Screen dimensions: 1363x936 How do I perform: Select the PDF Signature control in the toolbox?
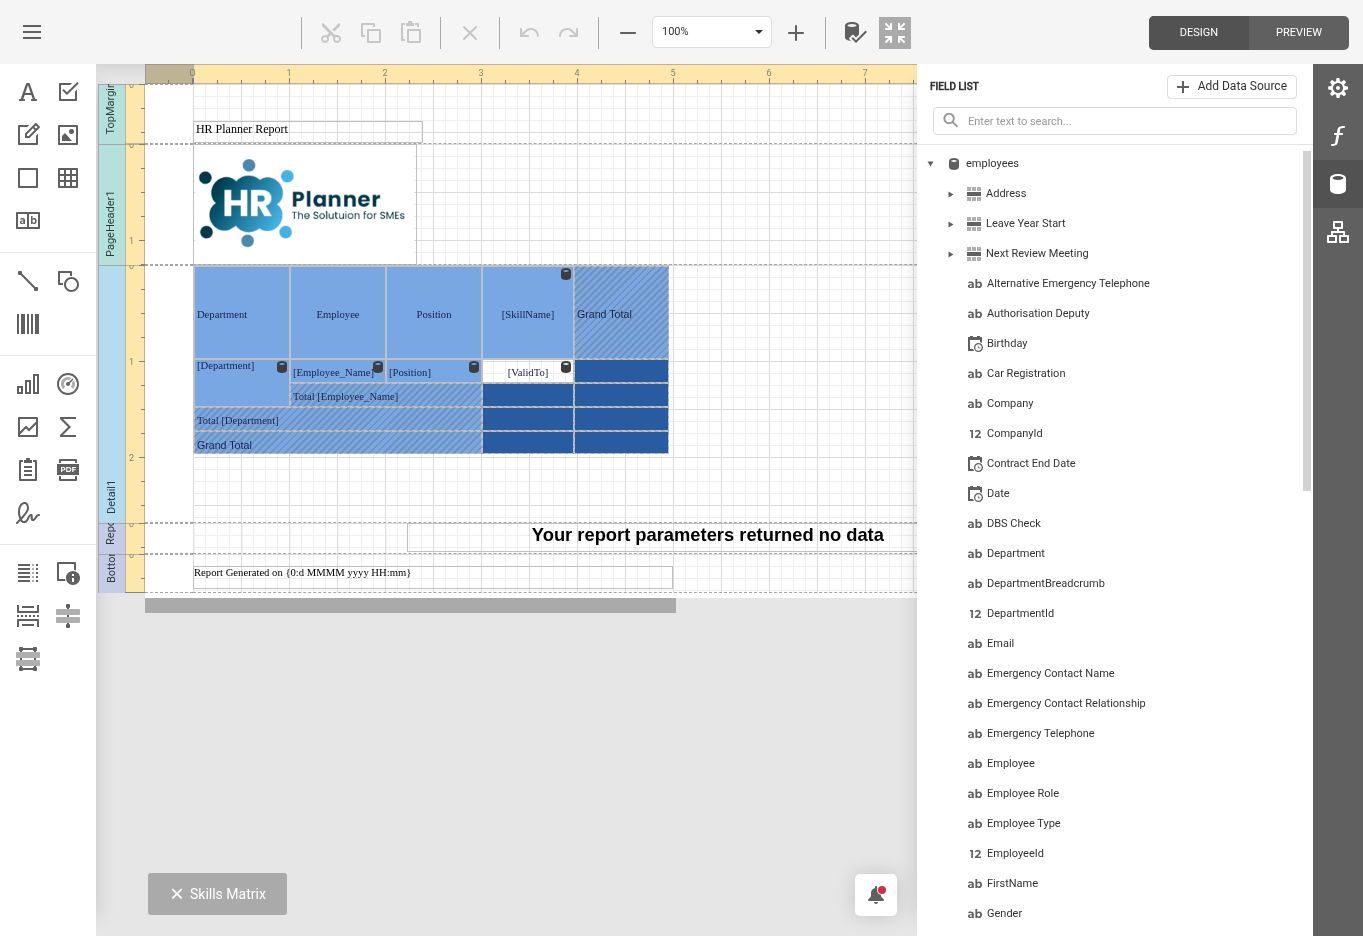point(28,513)
